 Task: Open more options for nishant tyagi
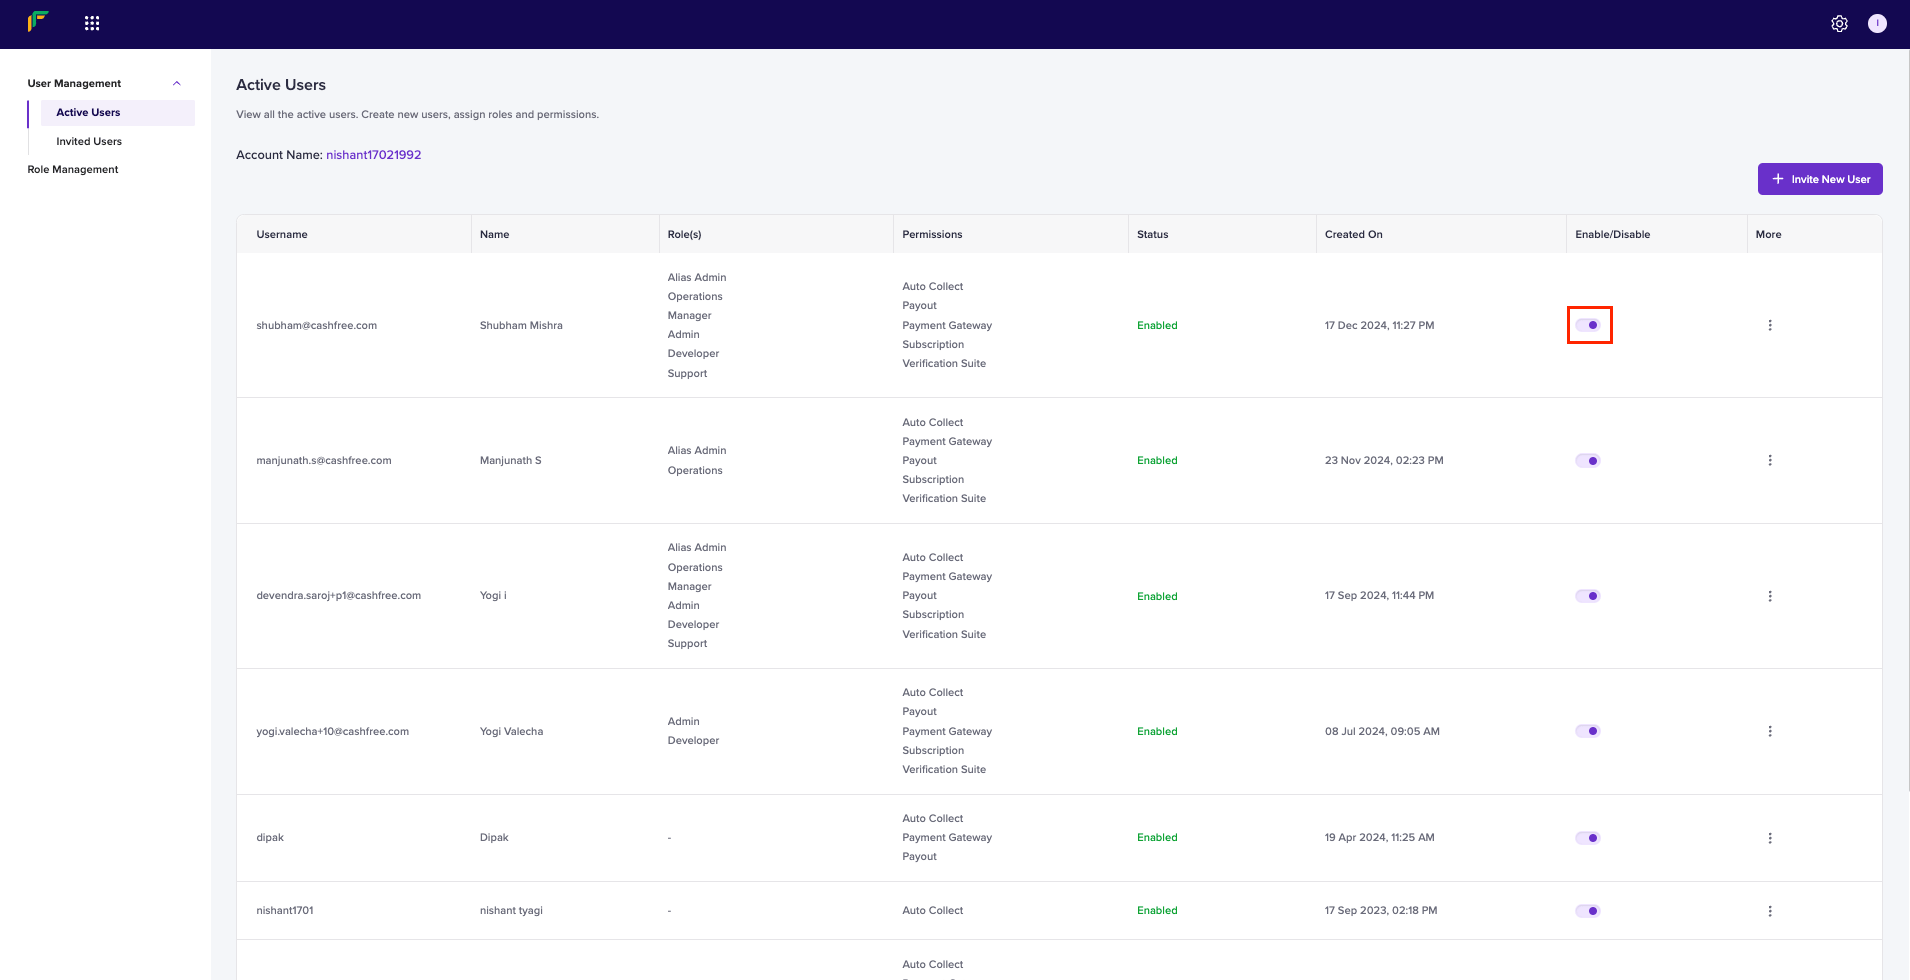pyautogui.click(x=1770, y=911)
